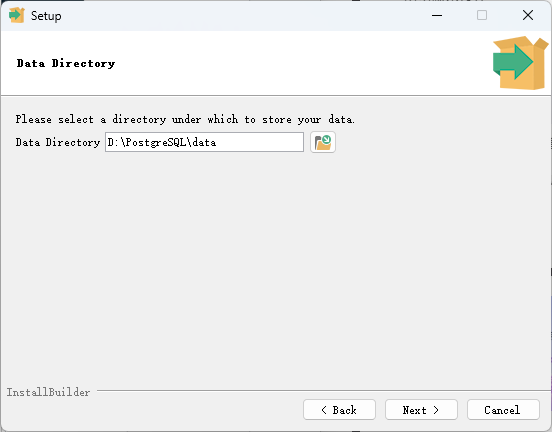Image resolution: width=552 pixels, height=432 pixels.
Task: Open the folder browse icon beside Data Directory
Action: [323, 142]
